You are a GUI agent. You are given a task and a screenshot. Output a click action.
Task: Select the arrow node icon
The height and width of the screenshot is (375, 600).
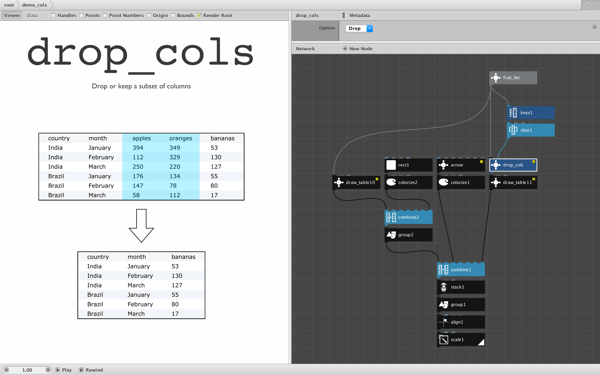coord(443,165)
